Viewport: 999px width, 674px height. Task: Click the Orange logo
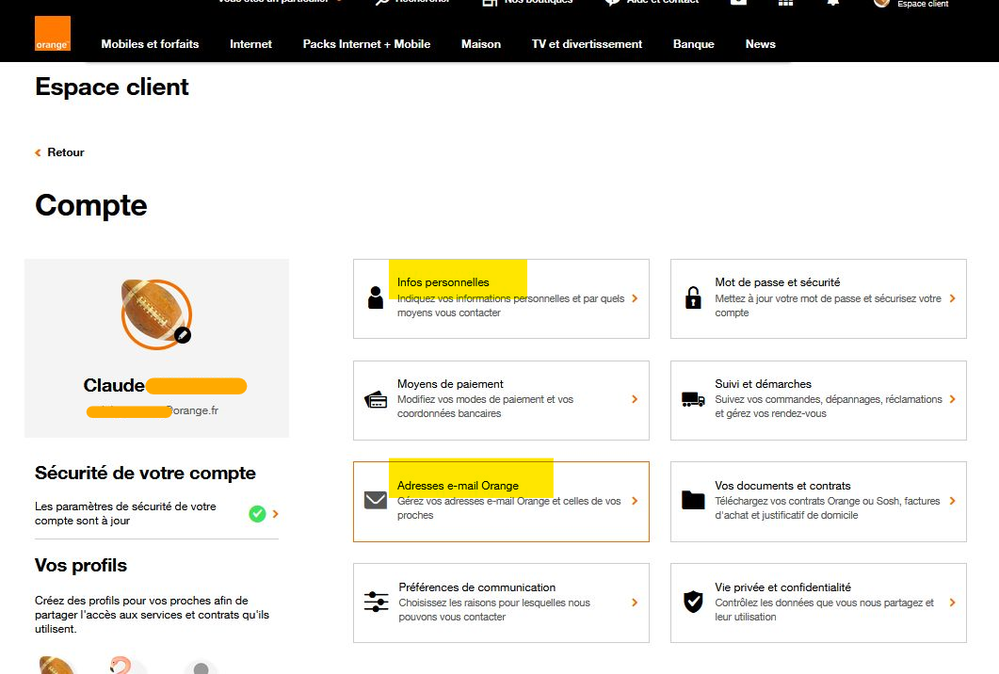point(52,33)
